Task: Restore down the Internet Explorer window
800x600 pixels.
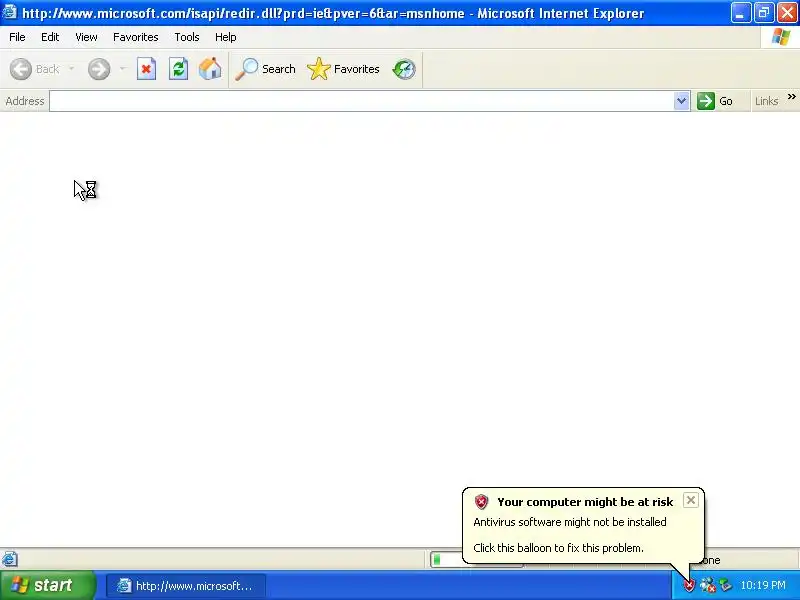Action: click(x=764, y=13)
